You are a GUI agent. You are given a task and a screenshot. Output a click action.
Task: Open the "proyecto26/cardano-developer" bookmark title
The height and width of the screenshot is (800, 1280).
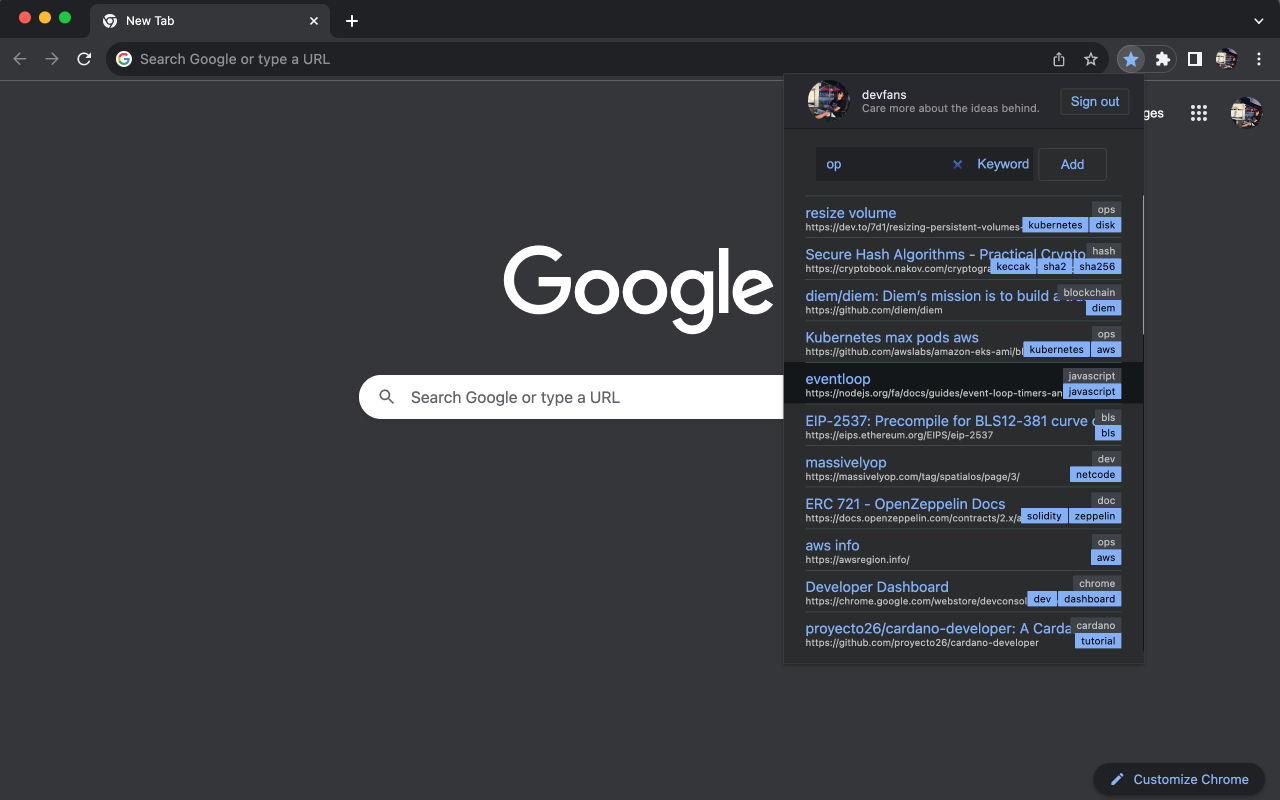click(938, 628)
